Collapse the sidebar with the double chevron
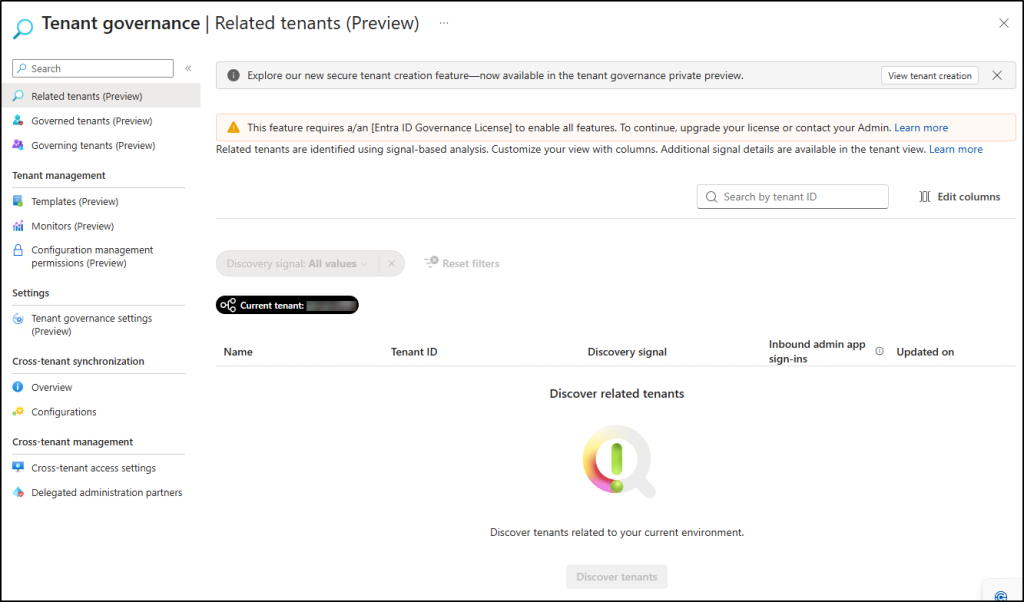 click(x=188, y=68)
